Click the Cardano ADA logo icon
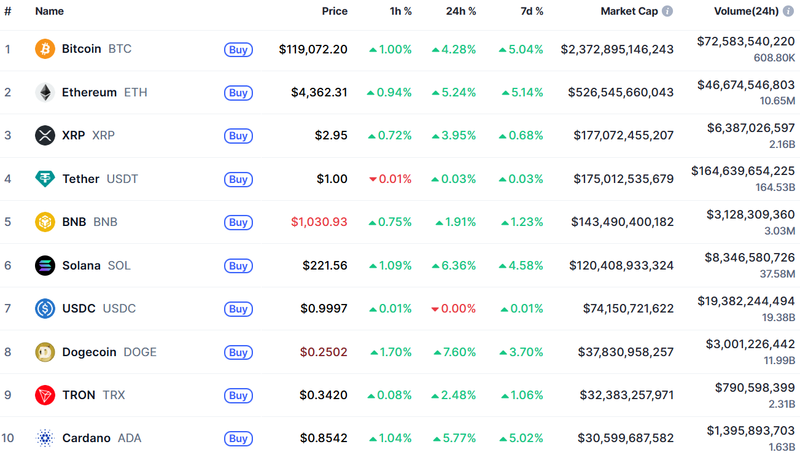The height and width of the screenshot is (455, 800). pyautogui.click(x=45, y=438)
